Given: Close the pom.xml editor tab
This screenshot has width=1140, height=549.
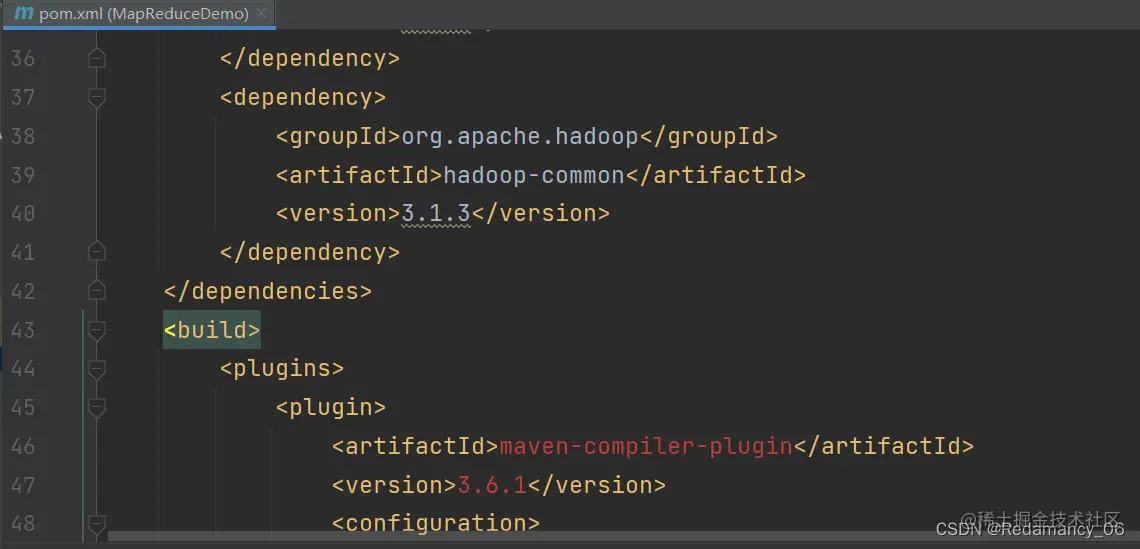Looking at the screenshot, I should [262, 14].
